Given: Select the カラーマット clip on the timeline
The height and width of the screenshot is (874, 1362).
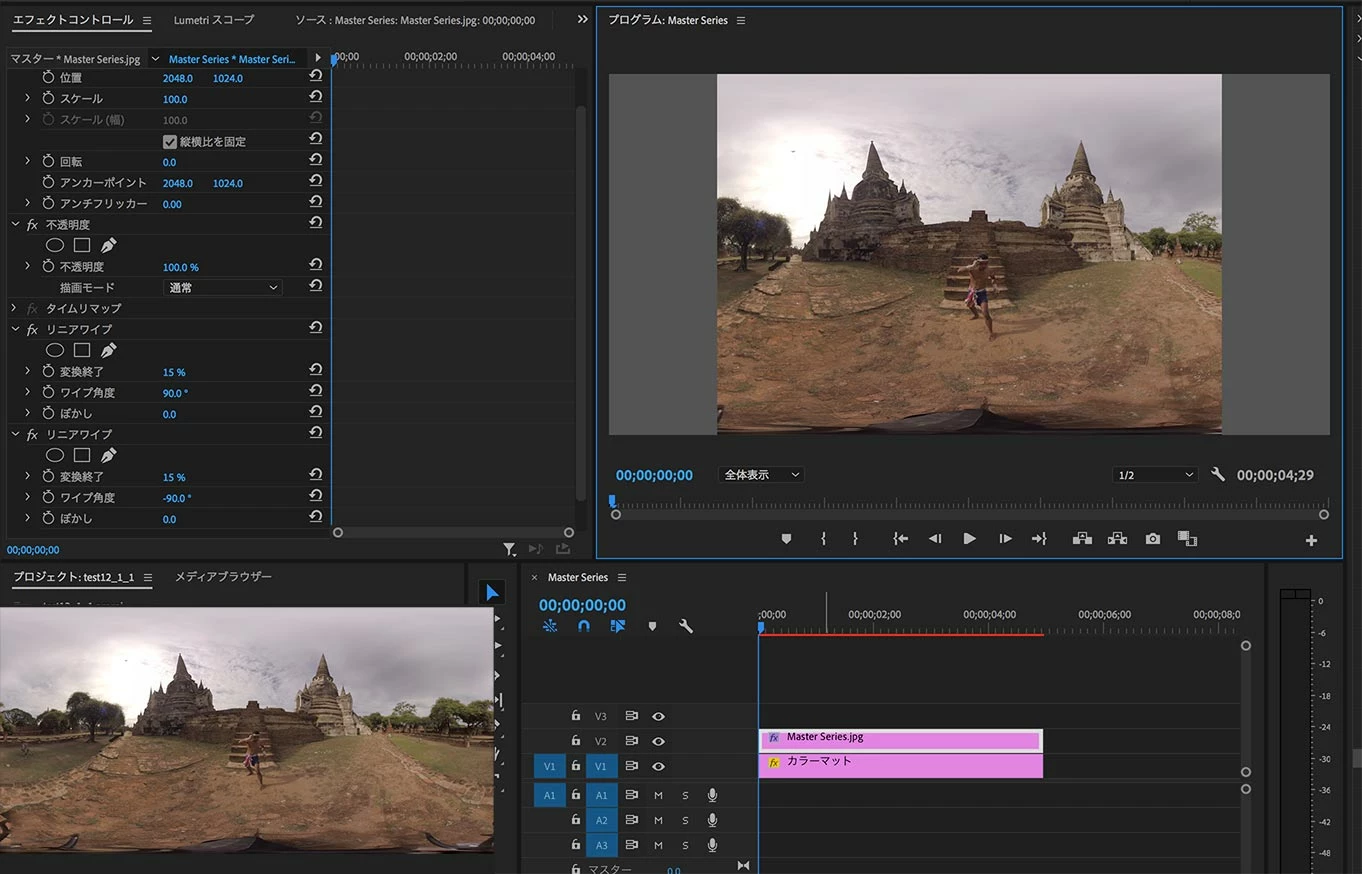Looking at the screenshot, I should point(900,765).
